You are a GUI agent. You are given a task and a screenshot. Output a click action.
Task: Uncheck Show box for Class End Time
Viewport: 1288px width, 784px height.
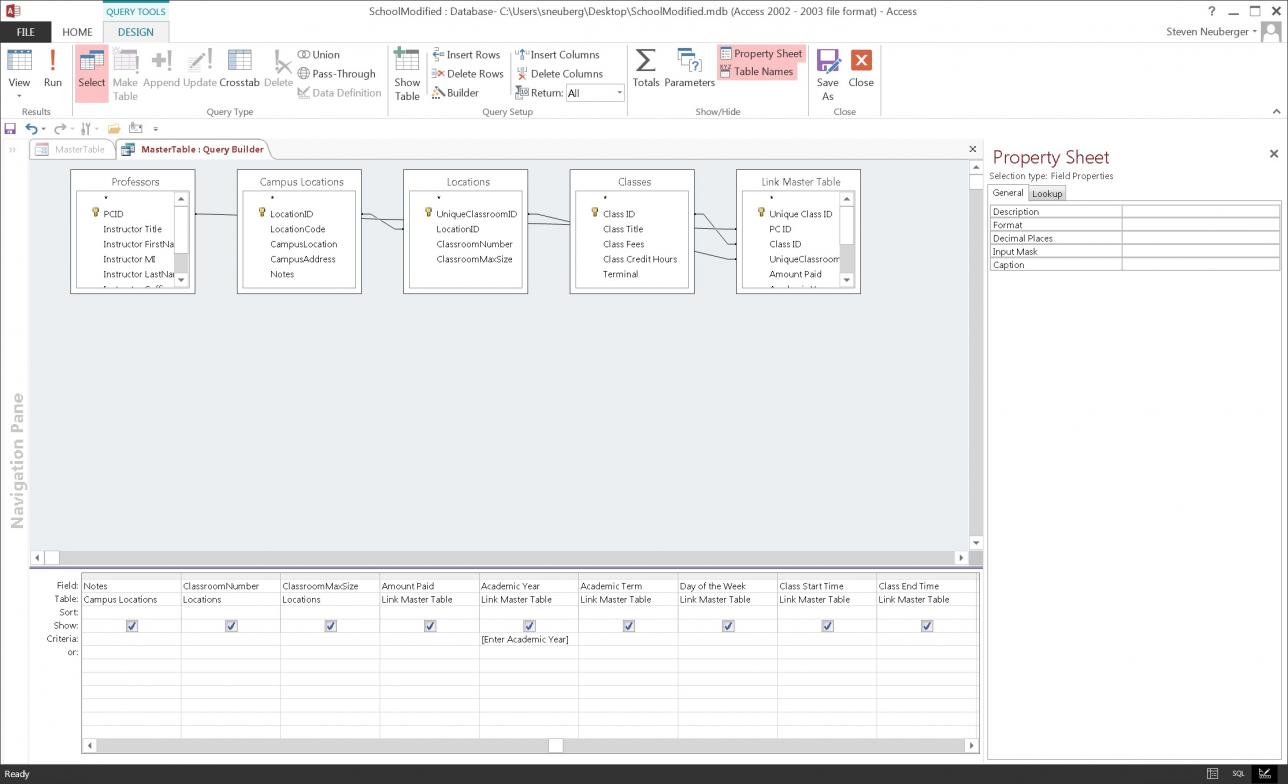coord(927,626)
